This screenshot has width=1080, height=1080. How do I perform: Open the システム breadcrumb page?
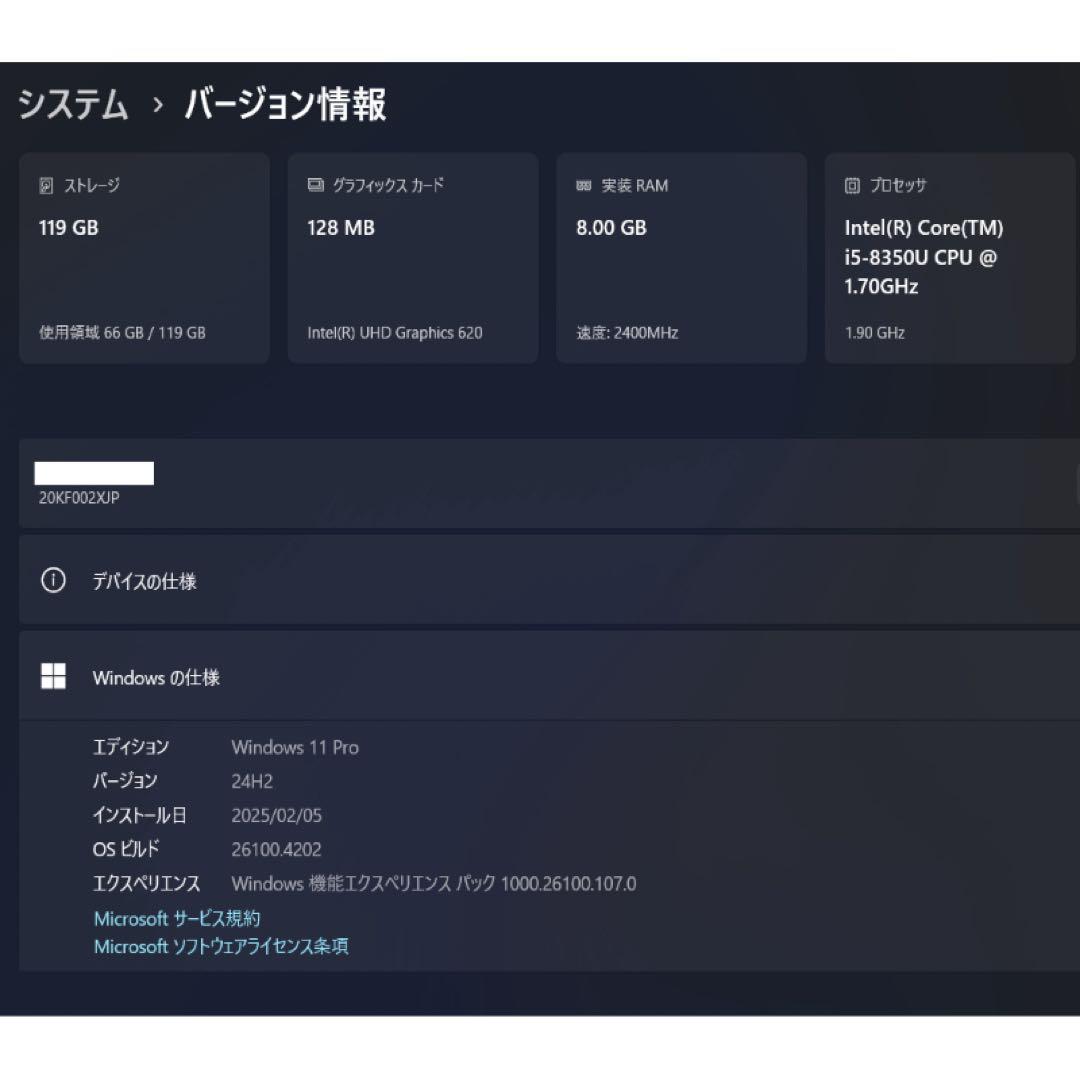coord(74,103)
